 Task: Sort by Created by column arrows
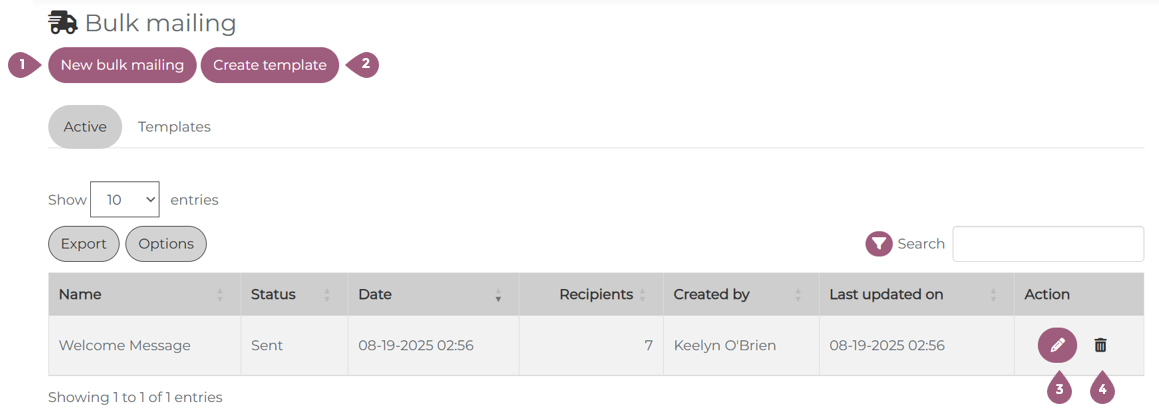coord(798,295)
